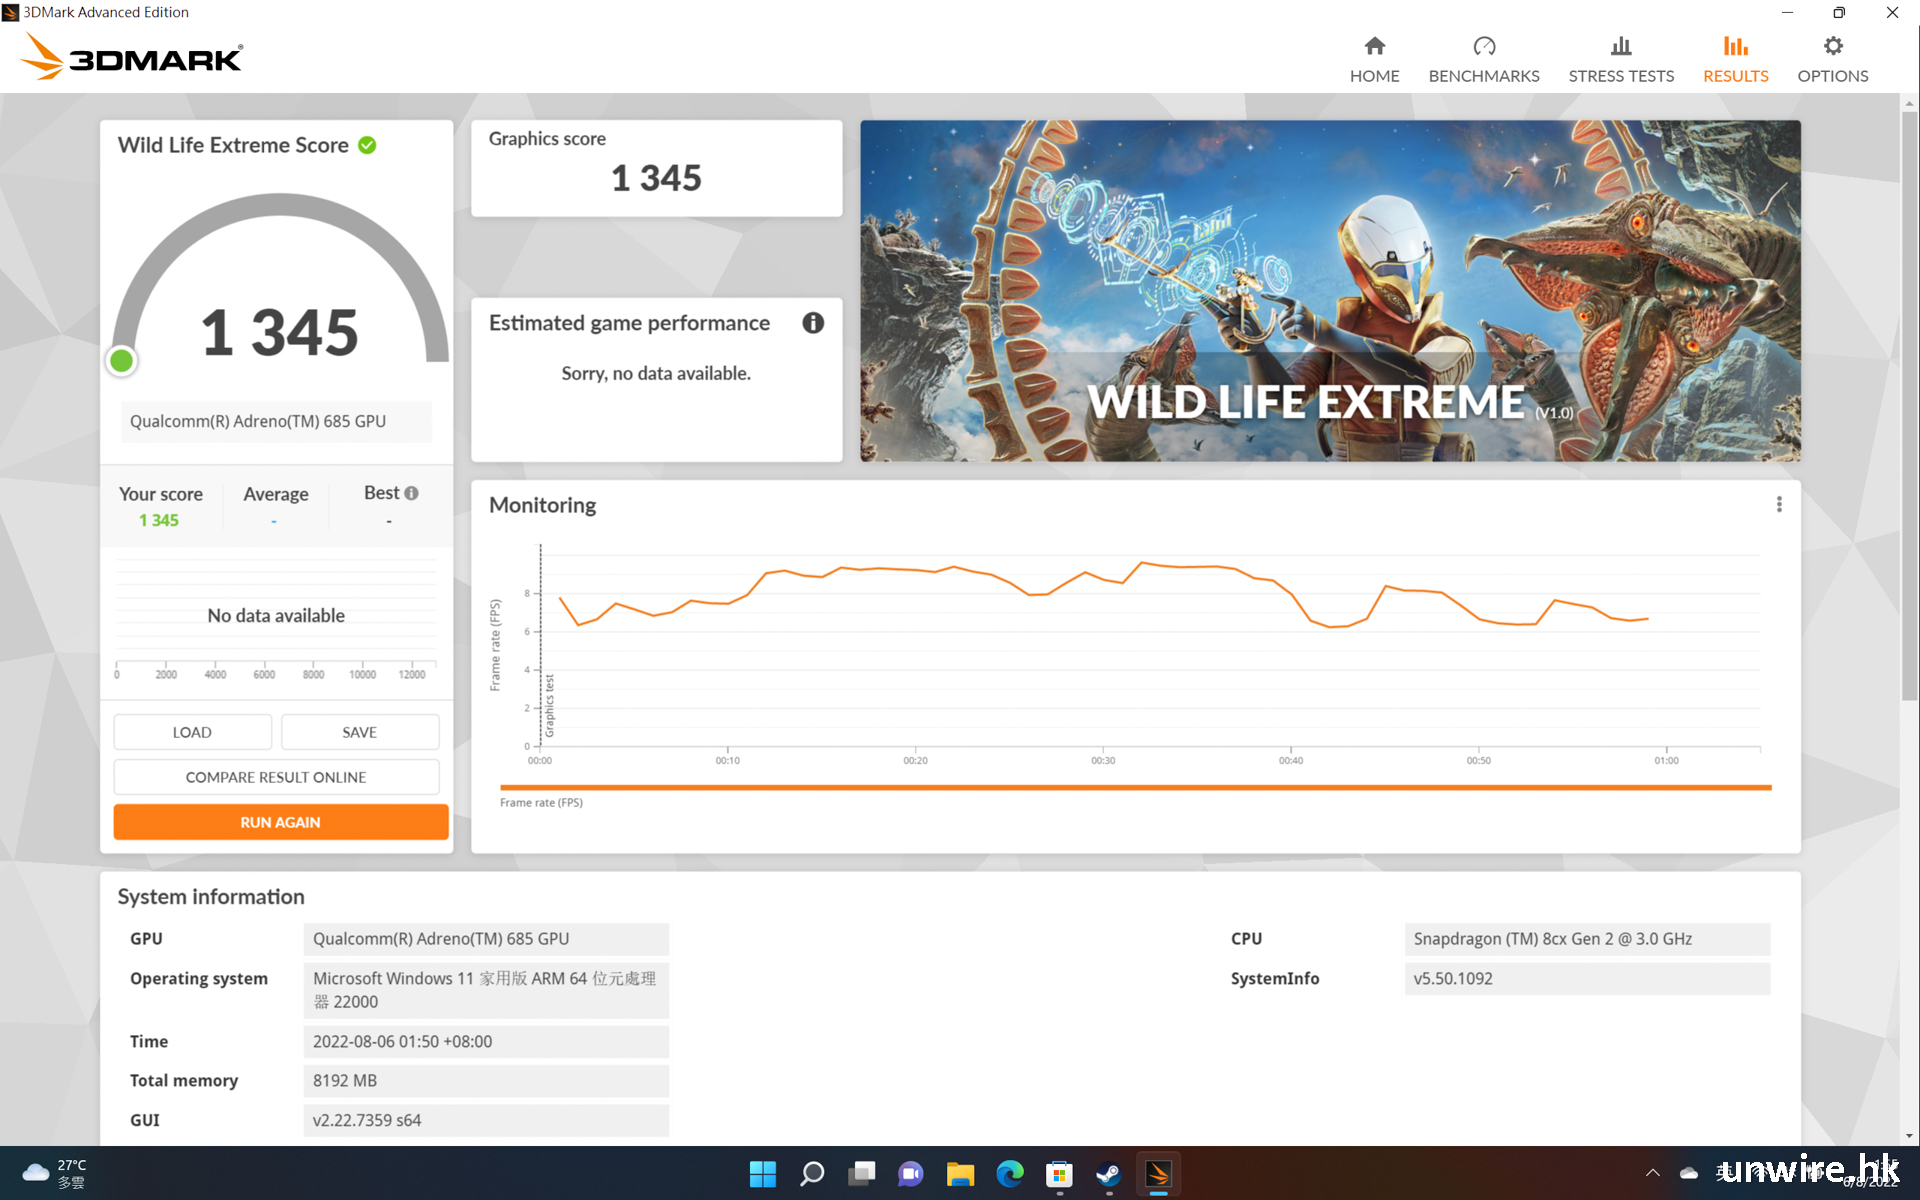Open Monitoring three-dot options menu
Screen dimensions: 1920x1200
pos(1778,505)
